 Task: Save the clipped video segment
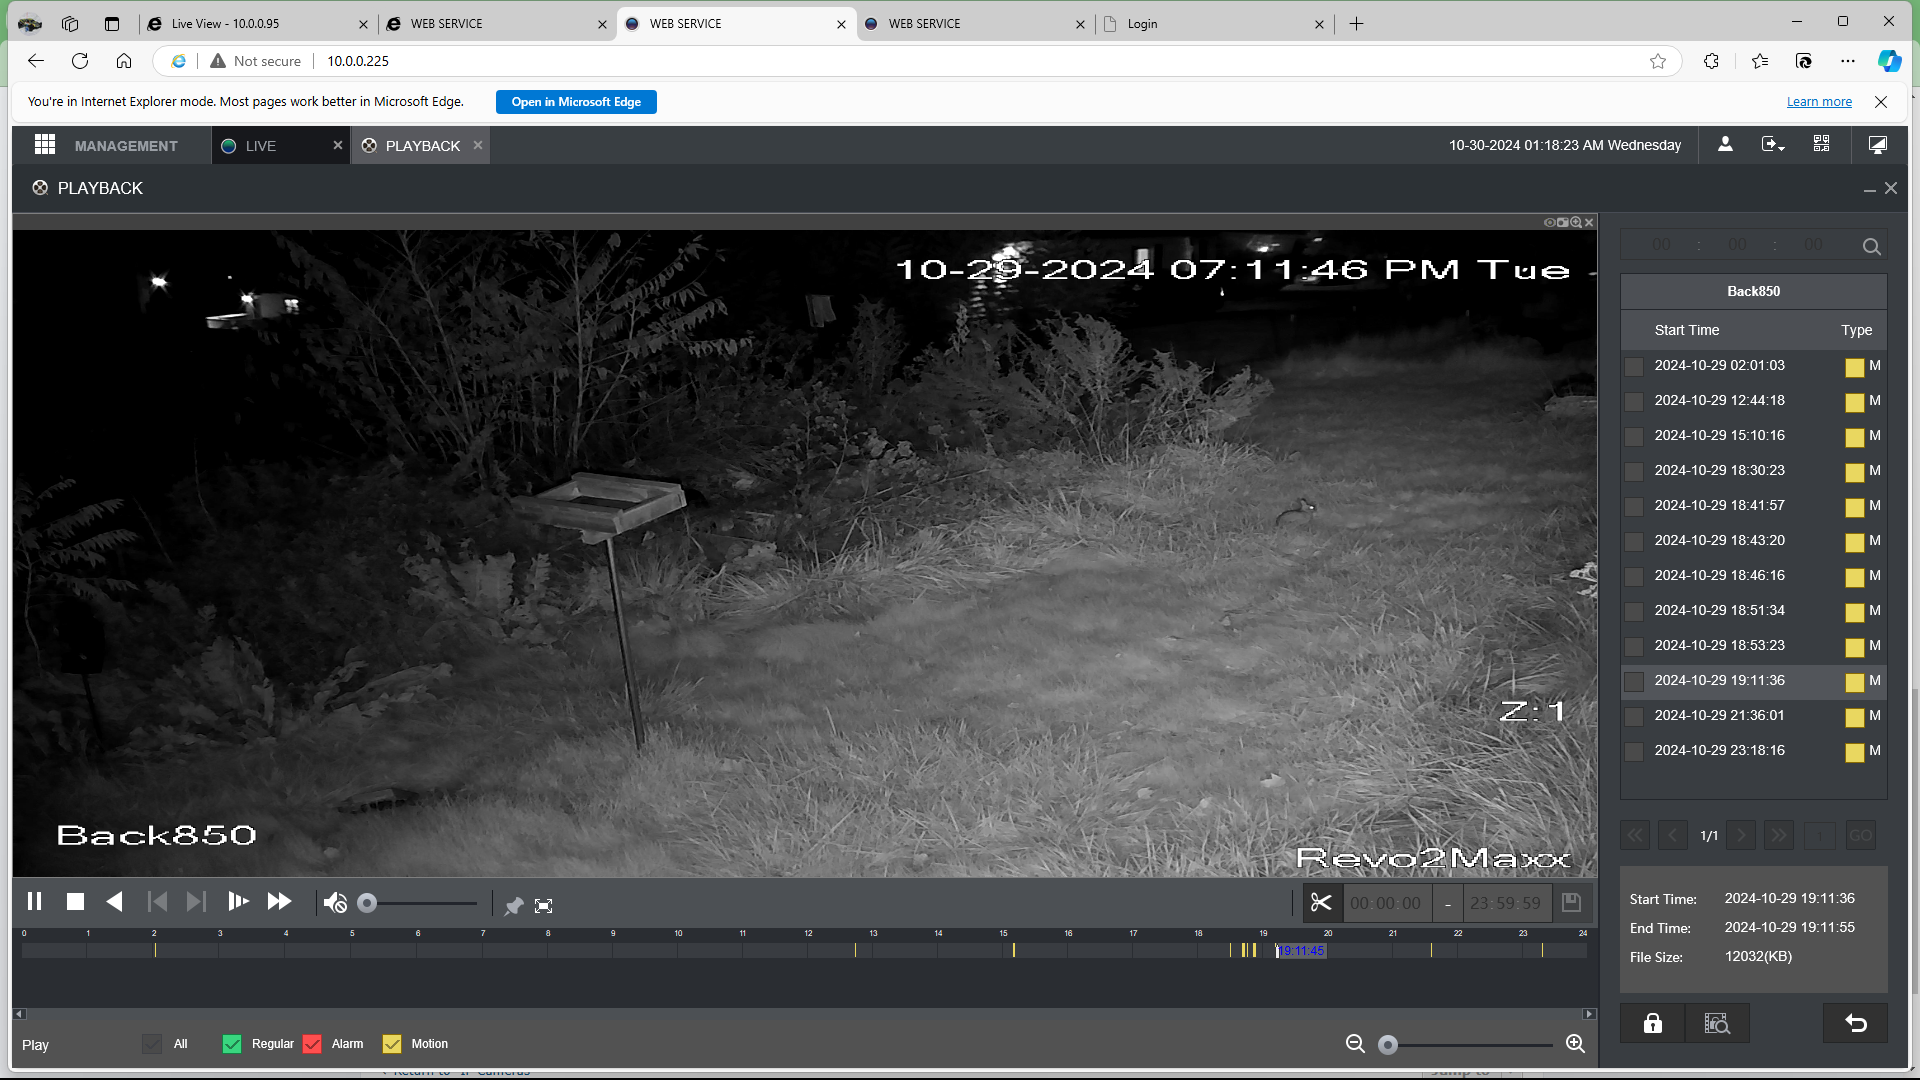[x=1571, y=903]
